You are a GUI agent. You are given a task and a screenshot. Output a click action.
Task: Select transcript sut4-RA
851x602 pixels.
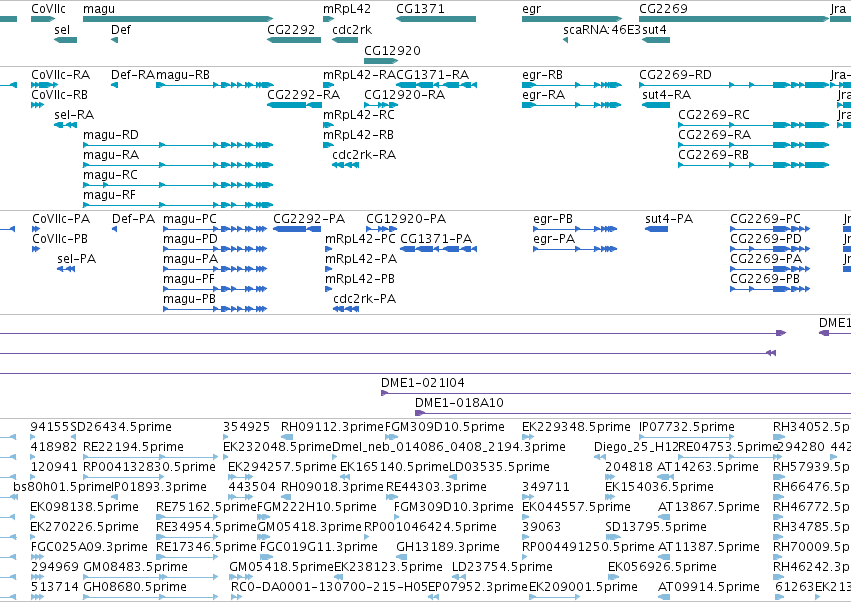tap(666, 95)
